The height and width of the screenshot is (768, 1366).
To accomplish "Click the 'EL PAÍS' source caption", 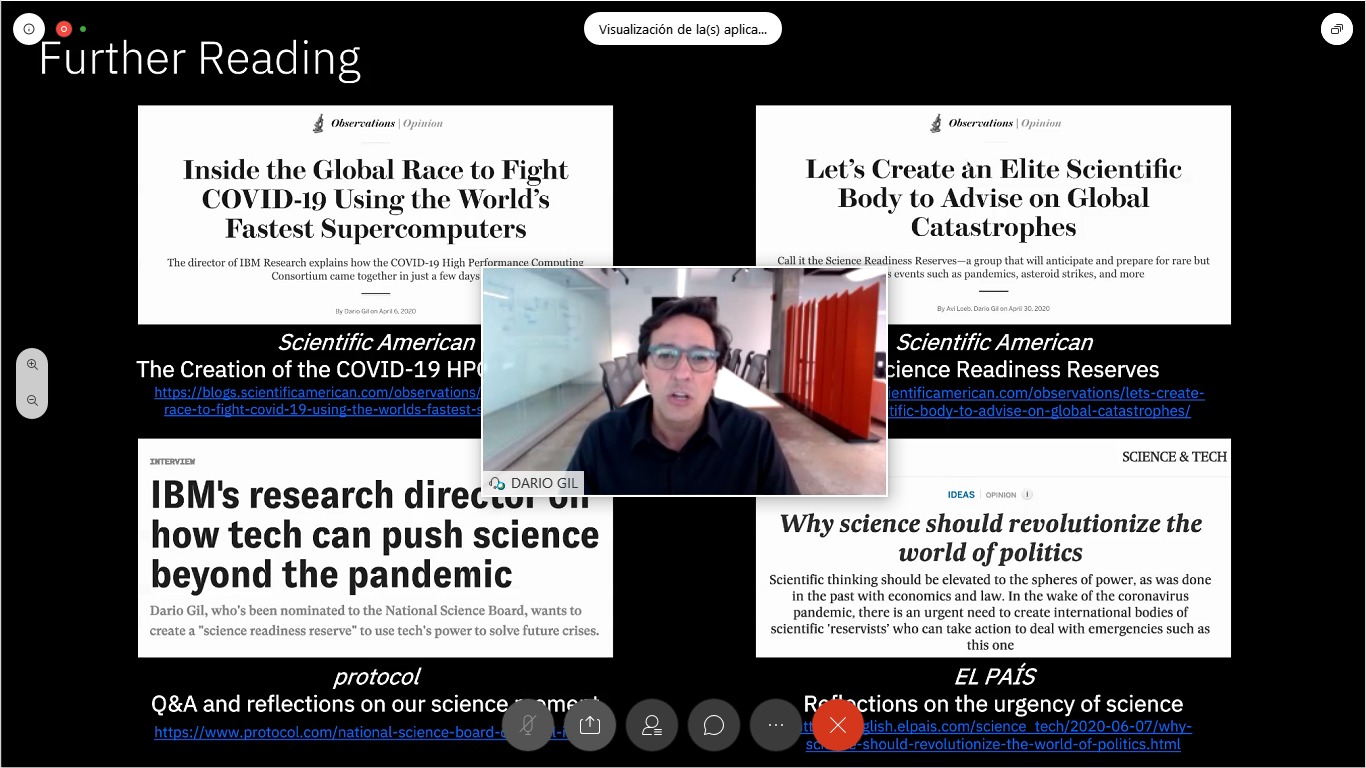I will pyautogui.click(x=994, y=677).
